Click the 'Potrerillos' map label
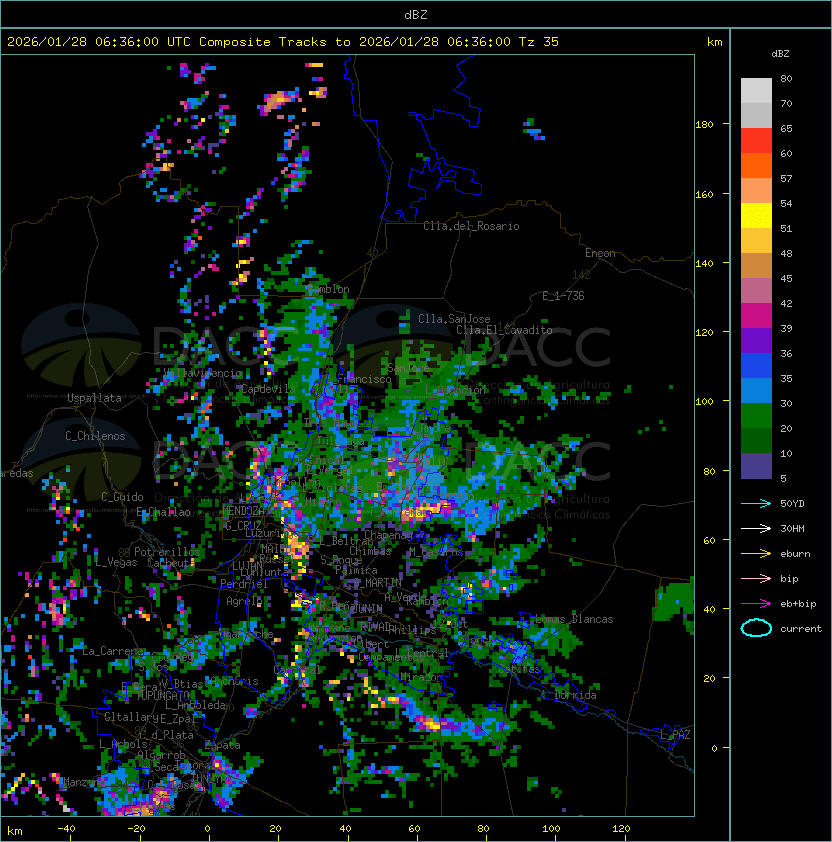 coord(167,552)
